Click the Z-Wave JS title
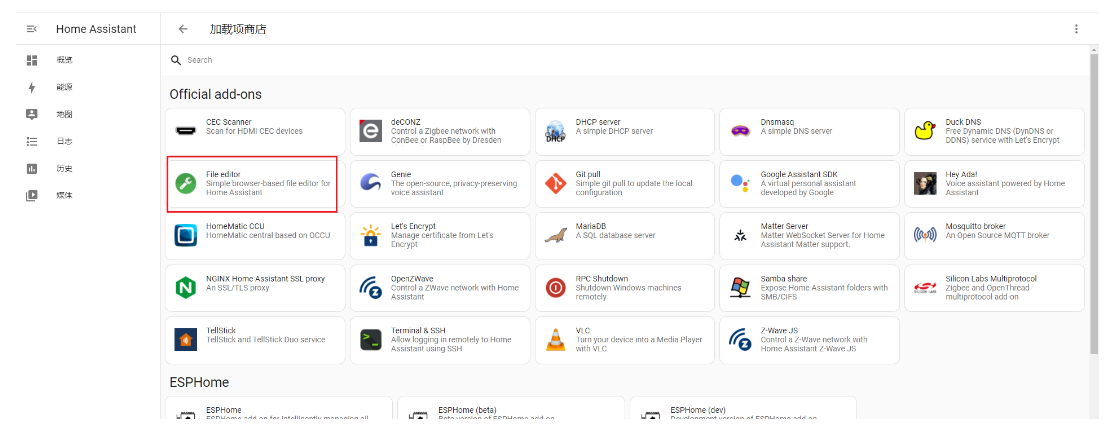Screen dimensions: 1105x427 [x=779, y=330]
